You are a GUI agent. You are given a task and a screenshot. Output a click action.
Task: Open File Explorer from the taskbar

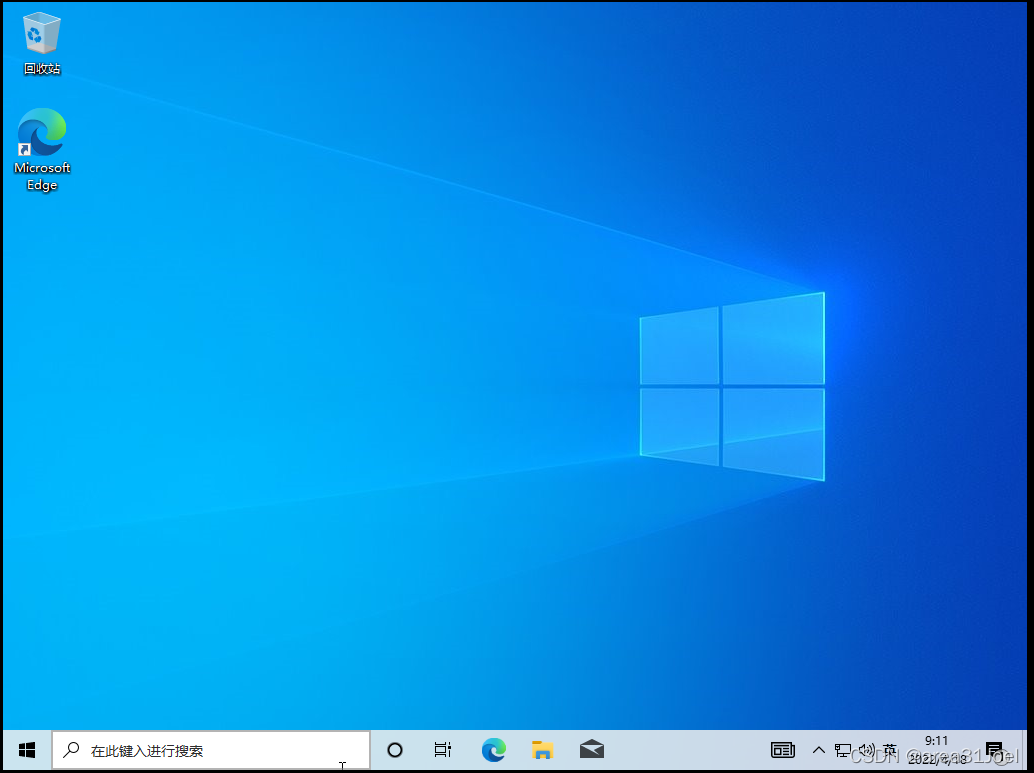tap(542, 750)
